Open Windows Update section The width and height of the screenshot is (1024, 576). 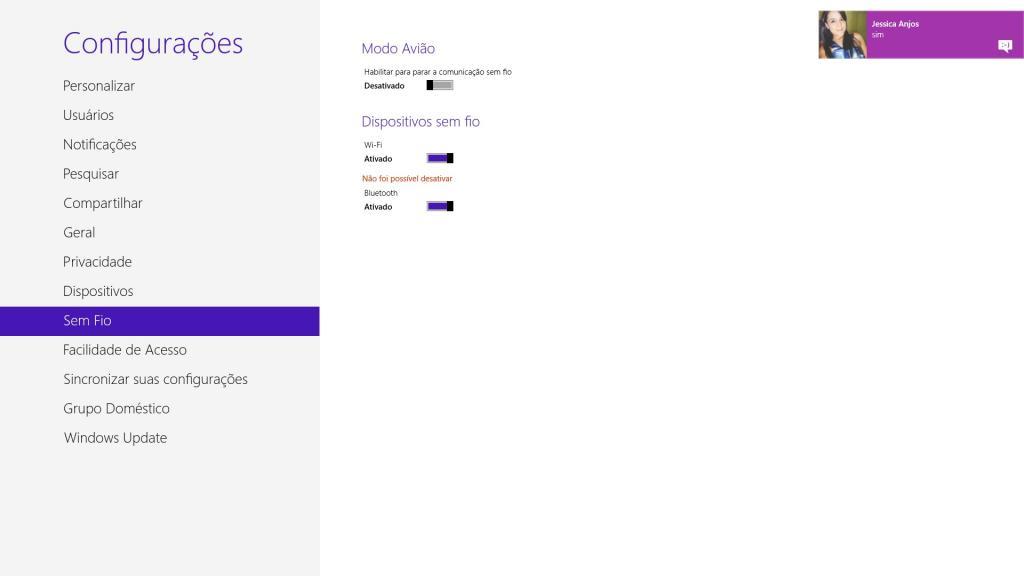[116, 438]
